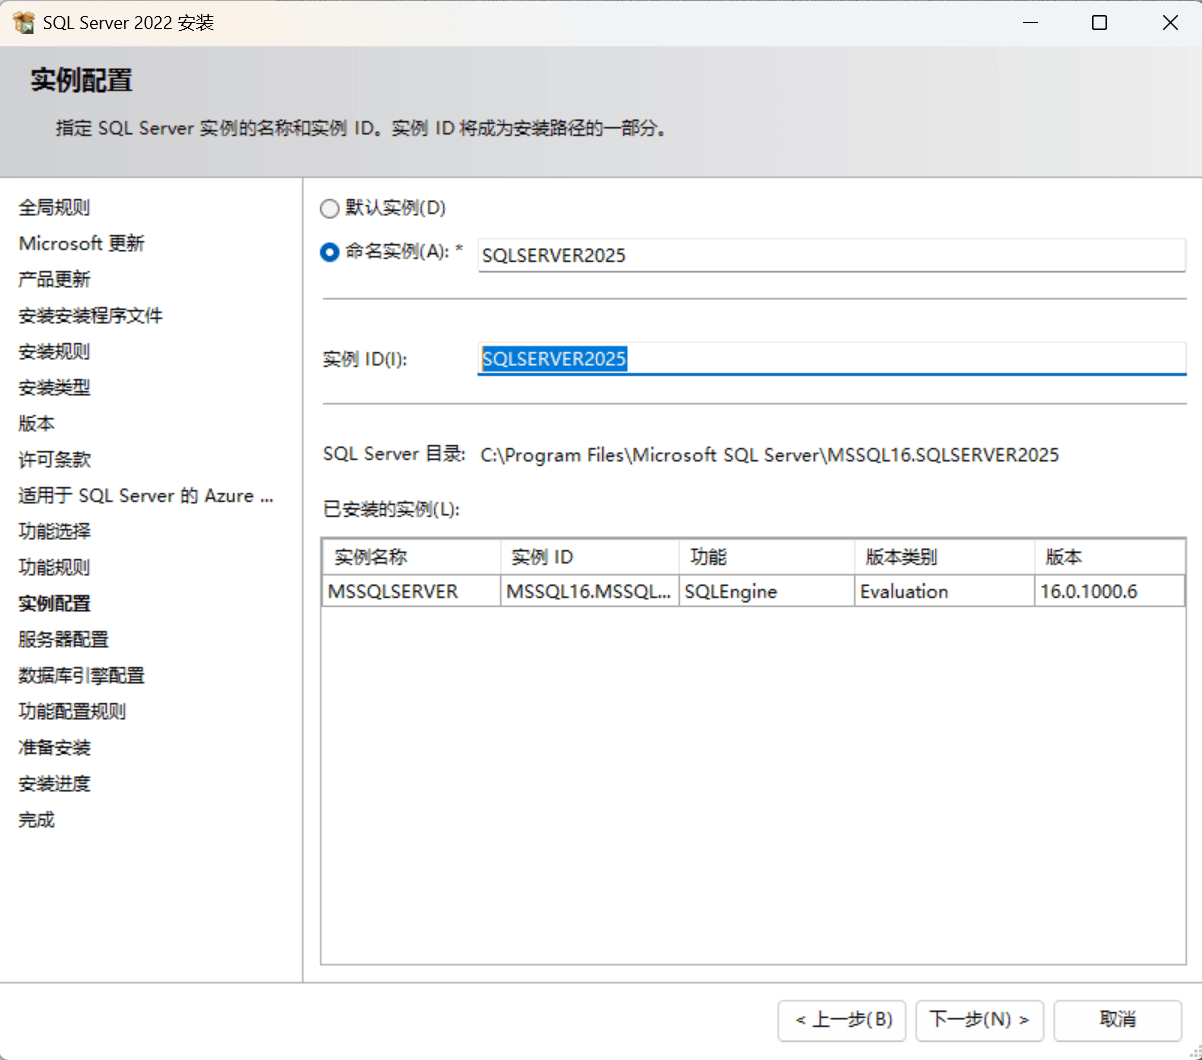
Task: Select 功能配置规则 in sidebar
Action: [72, 711]
